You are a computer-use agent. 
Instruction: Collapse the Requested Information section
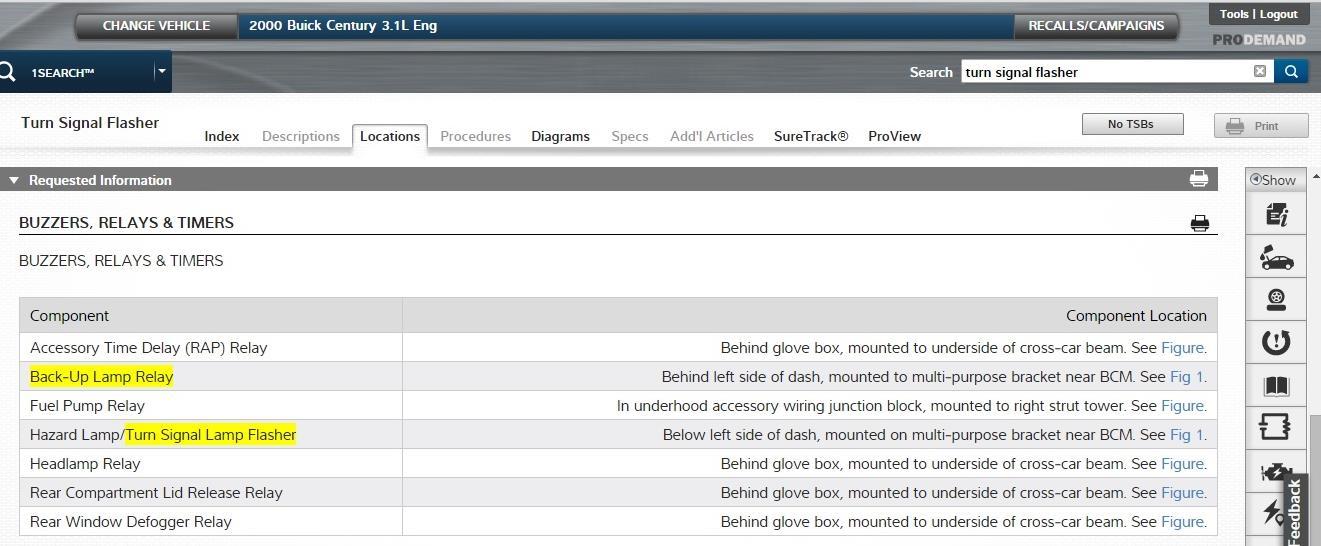click(13, 180)
